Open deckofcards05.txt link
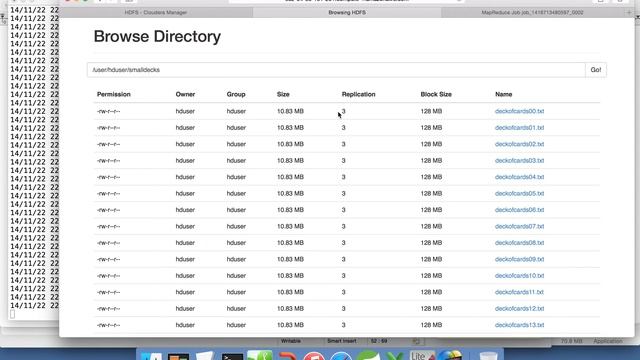Screen dimensions: 640x360 (519, 193)
